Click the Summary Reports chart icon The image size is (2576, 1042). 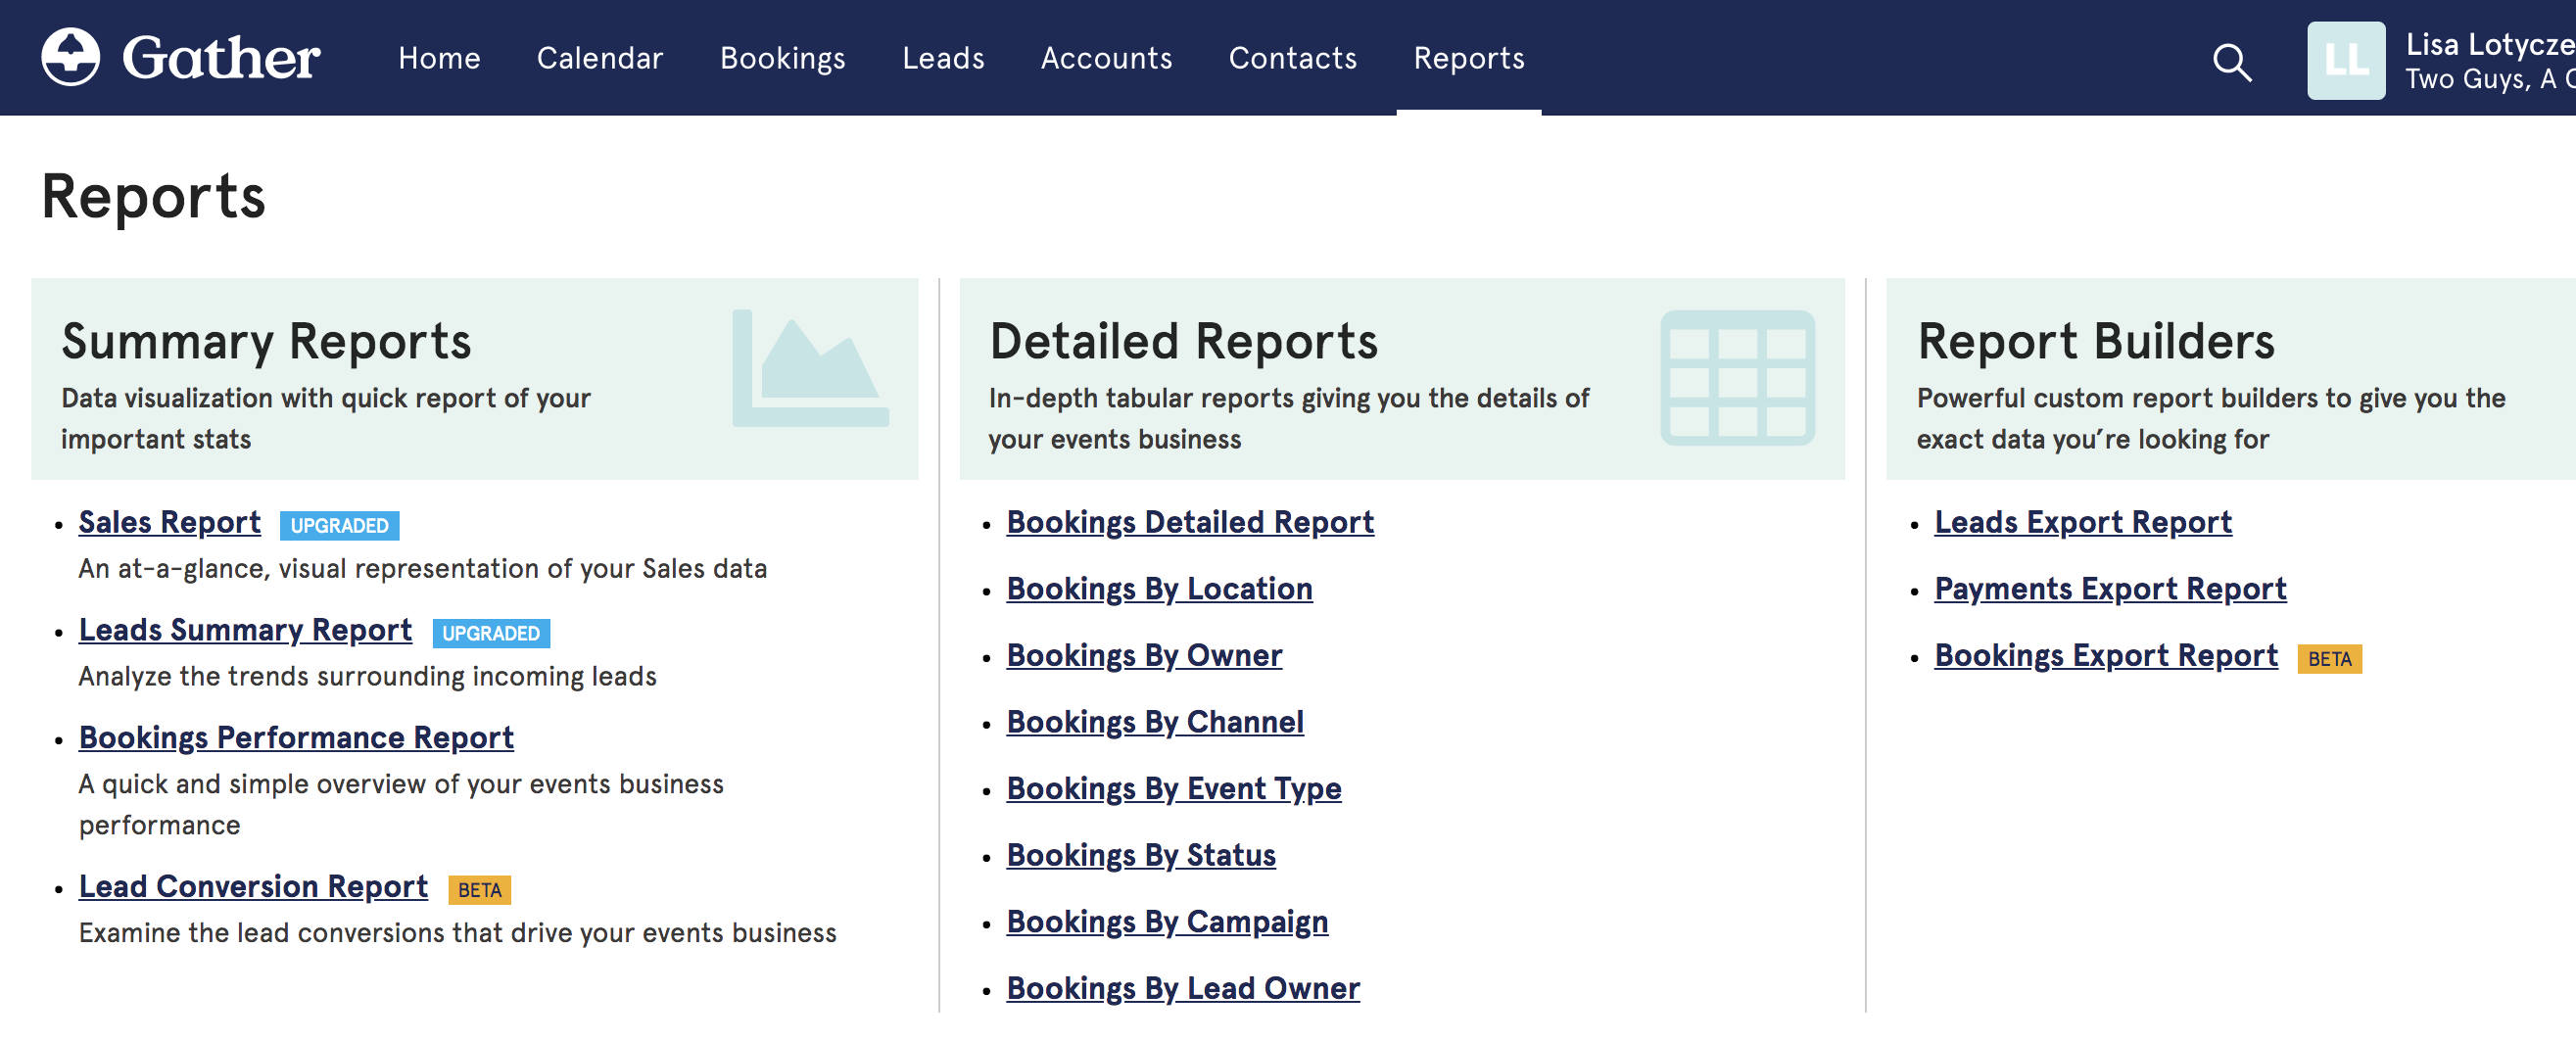point(809,369)
